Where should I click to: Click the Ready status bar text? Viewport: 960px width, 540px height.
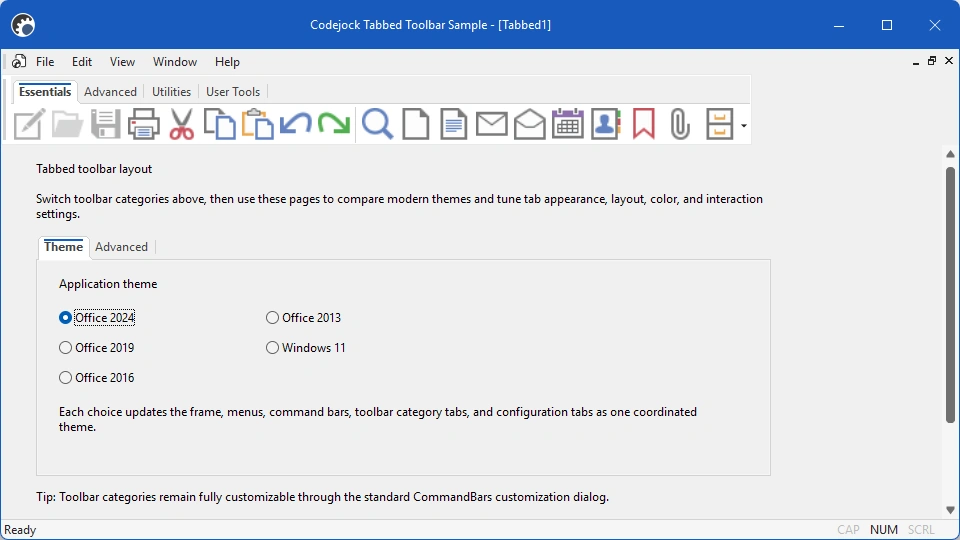(x=20, y=530)
